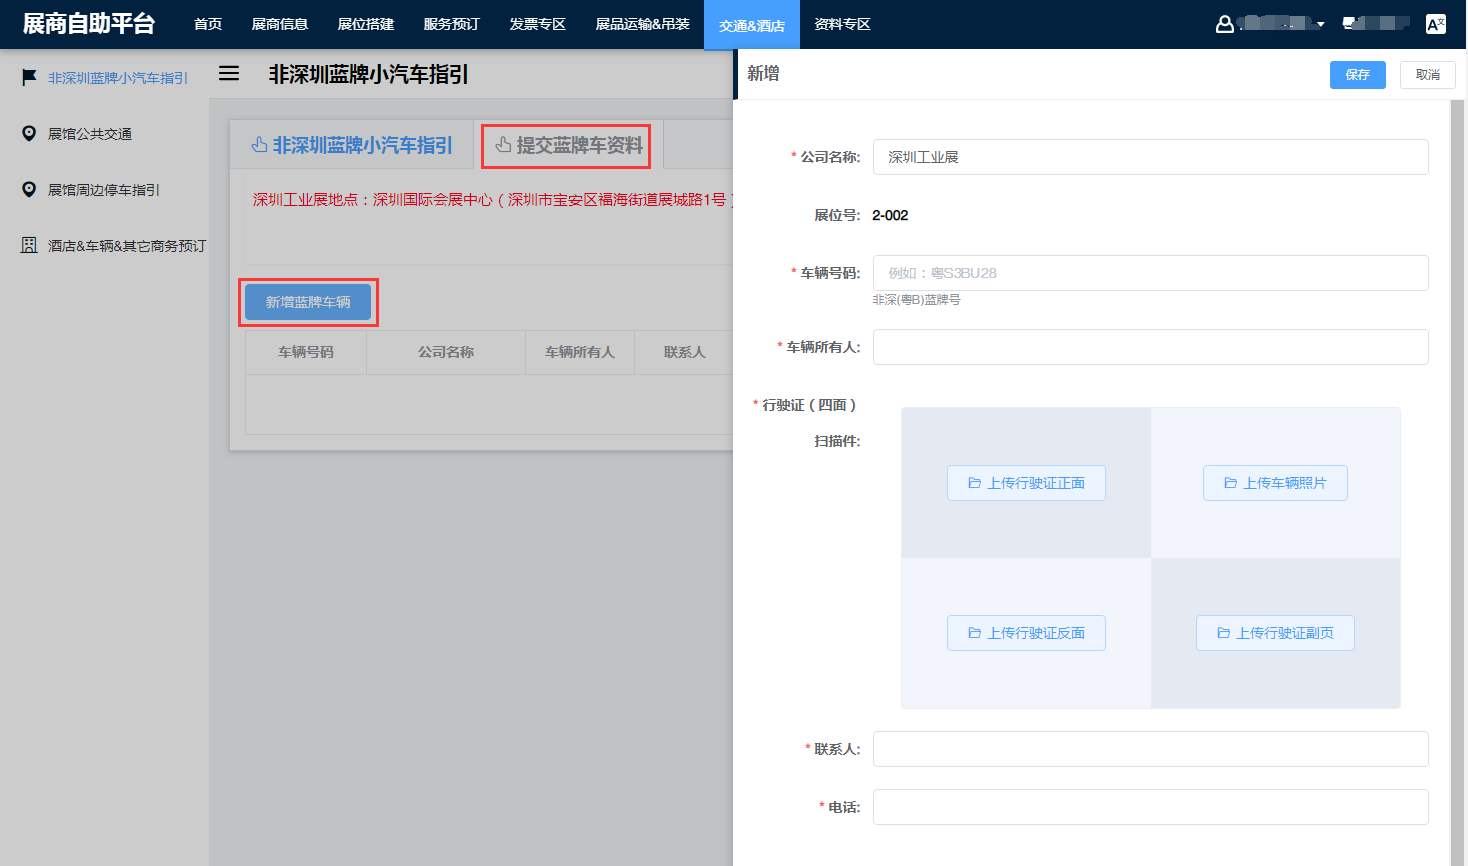Click the hamburger menu icon

click(x=229, y=73)
